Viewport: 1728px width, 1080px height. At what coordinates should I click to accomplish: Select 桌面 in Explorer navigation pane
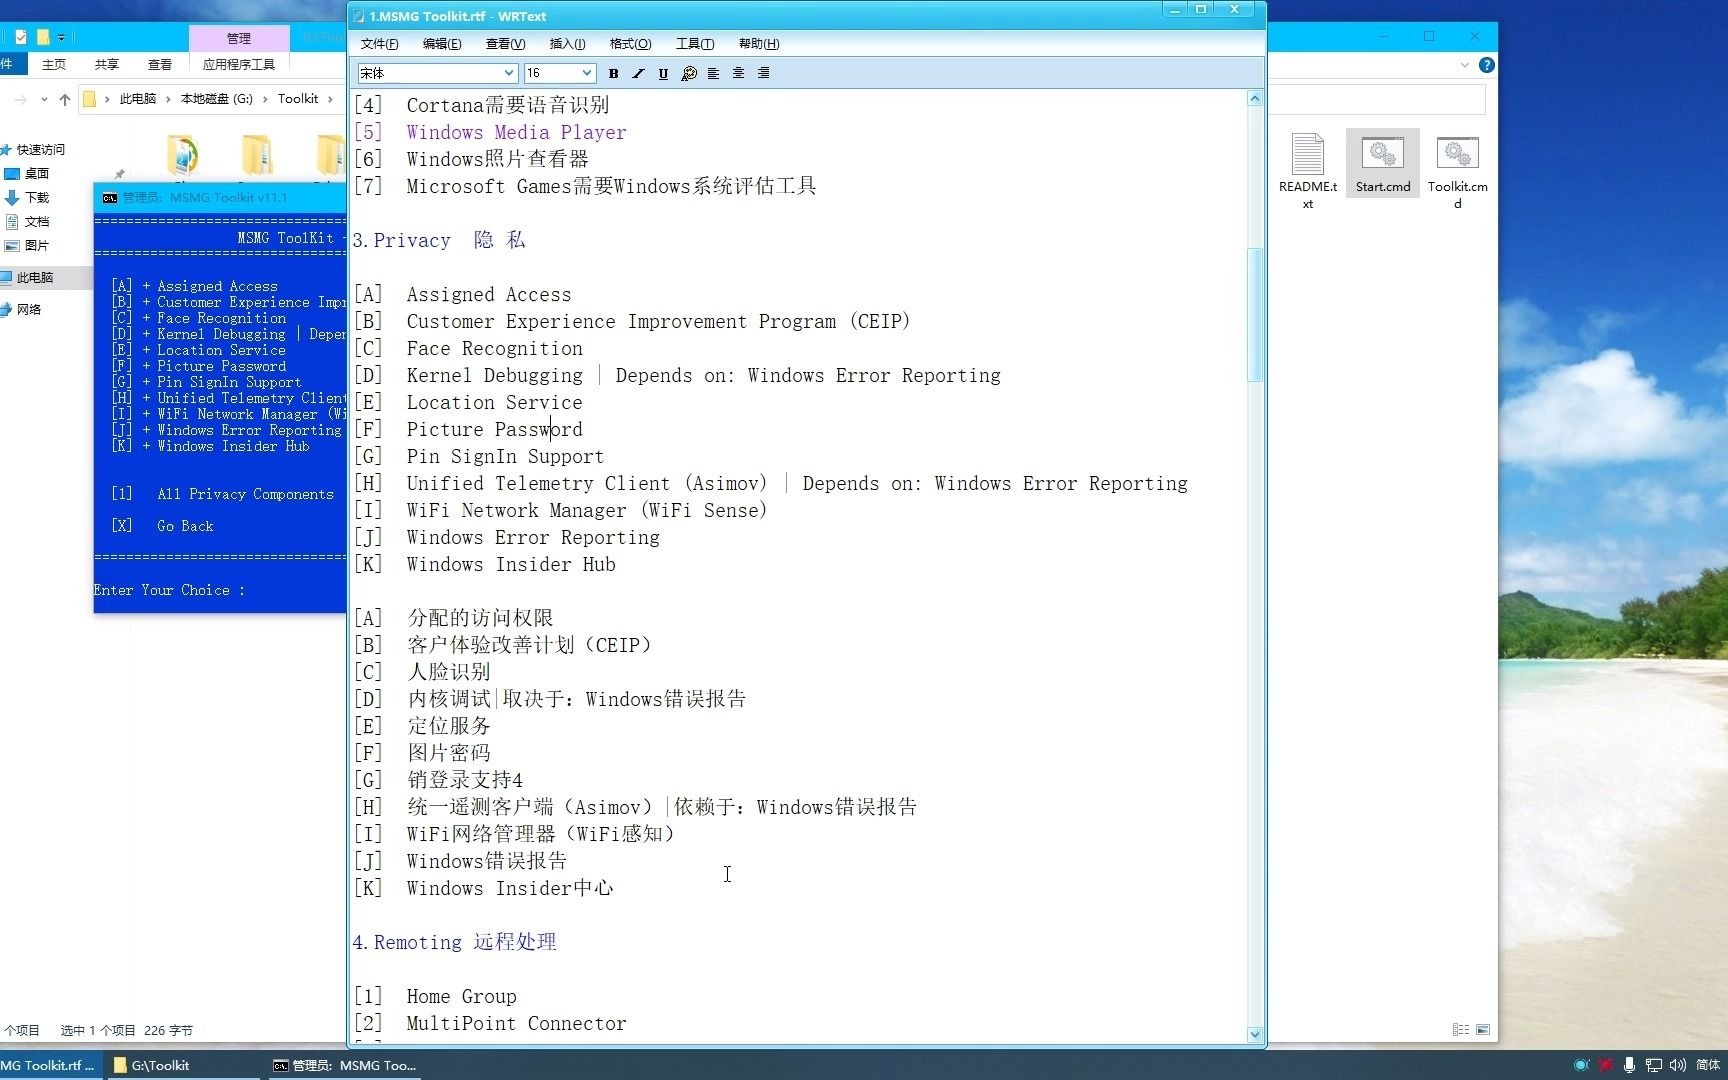tap(36, 174)
